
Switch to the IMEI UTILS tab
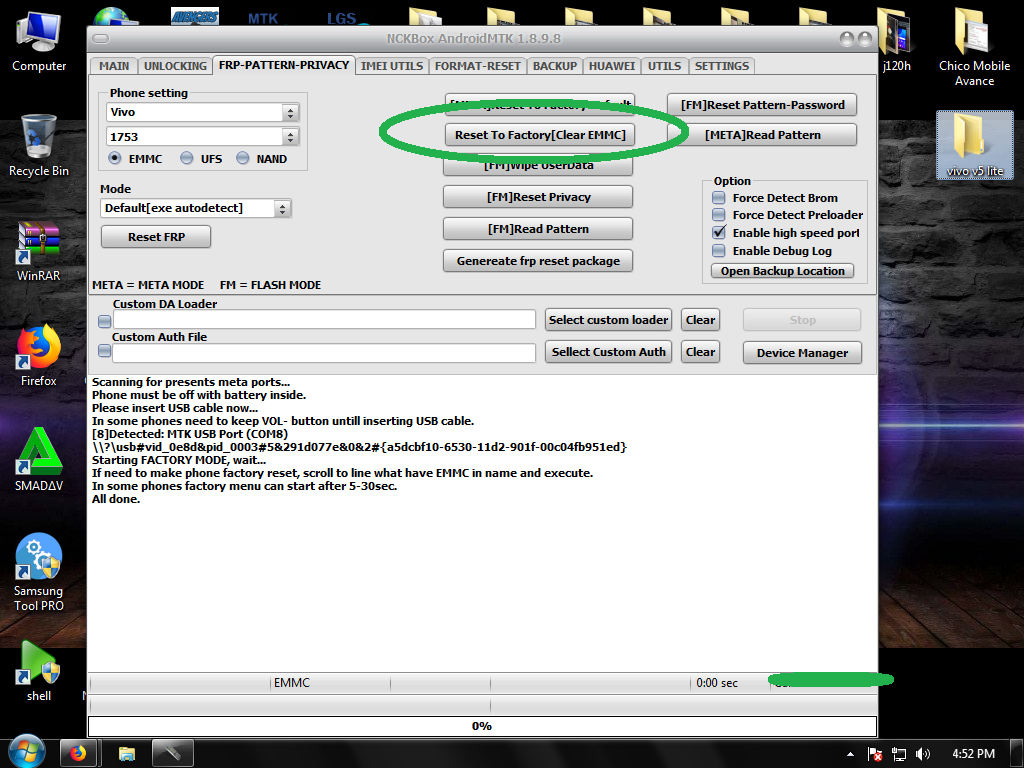(392, 66)
